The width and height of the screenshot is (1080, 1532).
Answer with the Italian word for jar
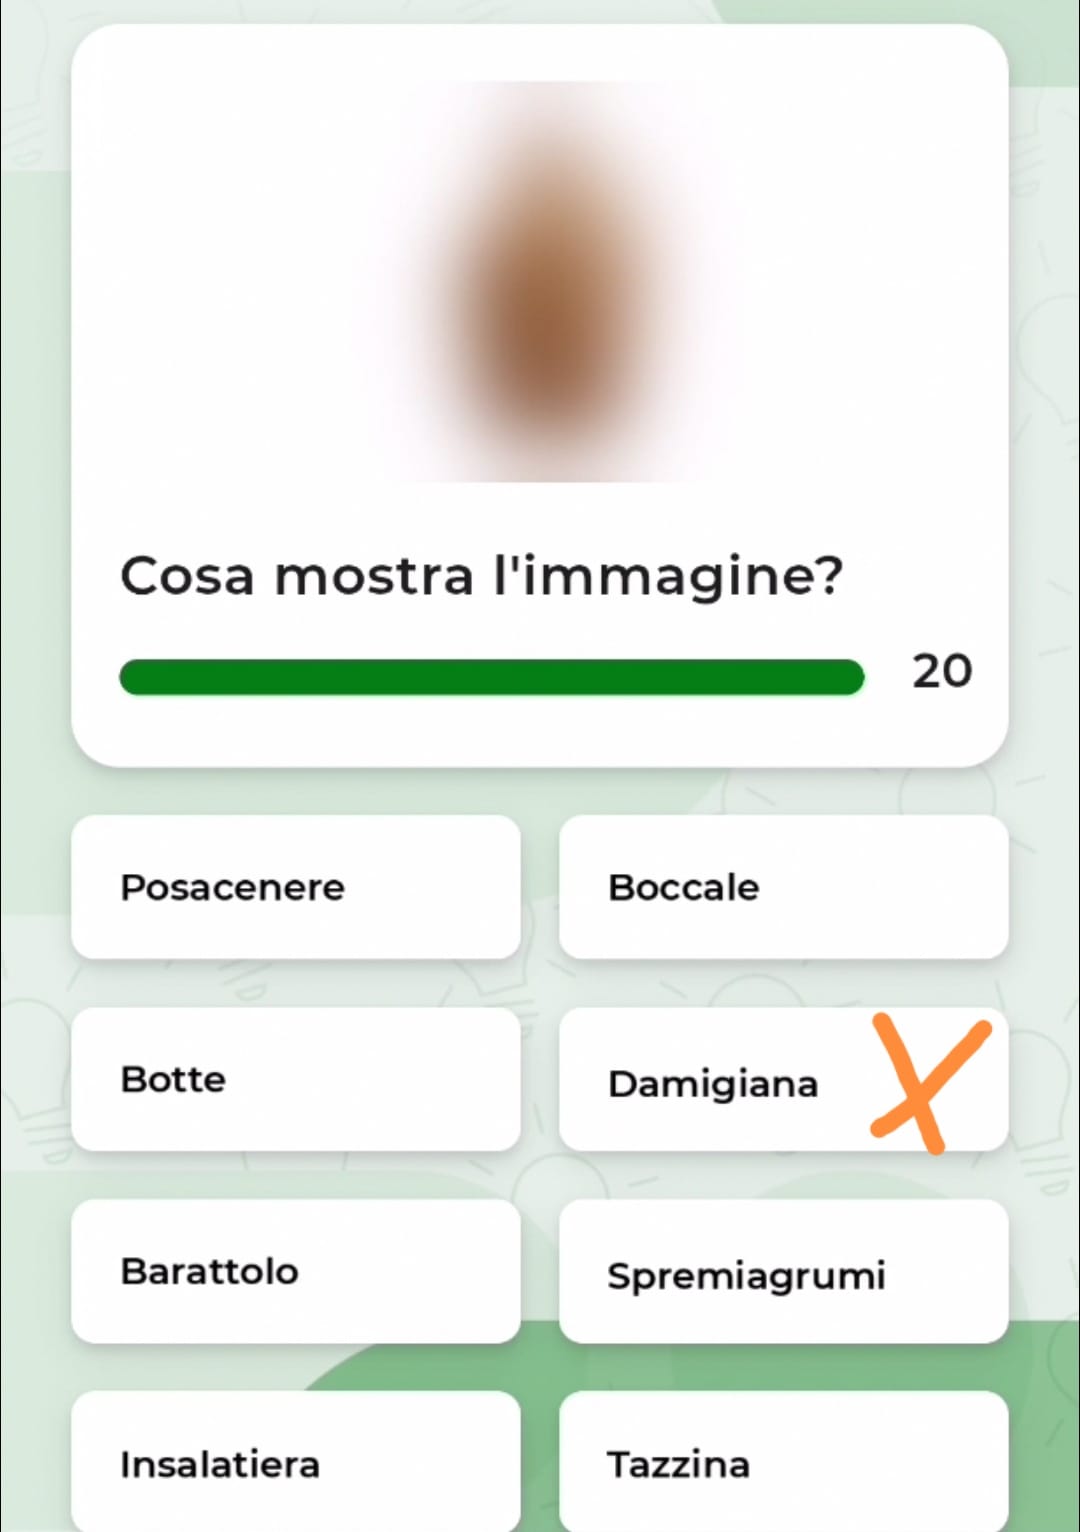pyautogui.click(x=295, y=1271)
